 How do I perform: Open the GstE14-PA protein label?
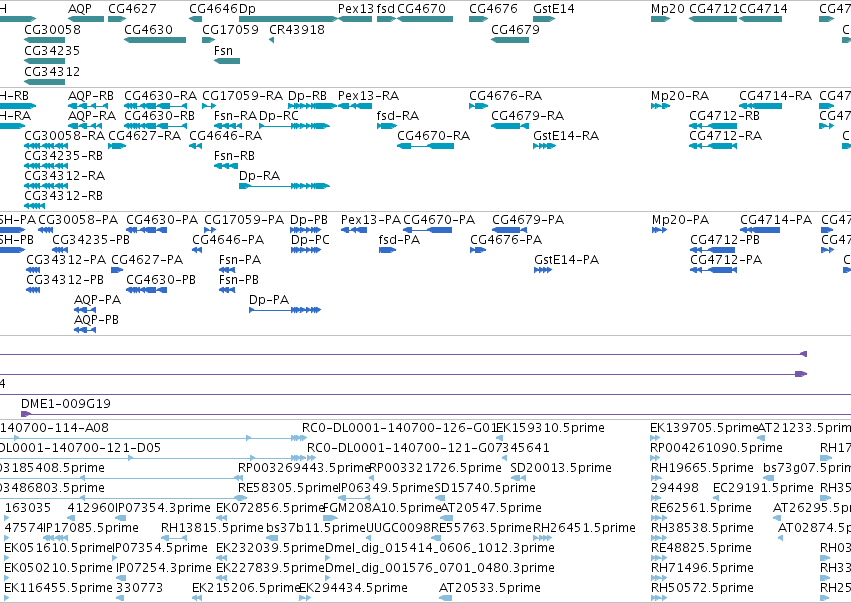(567, 260)
